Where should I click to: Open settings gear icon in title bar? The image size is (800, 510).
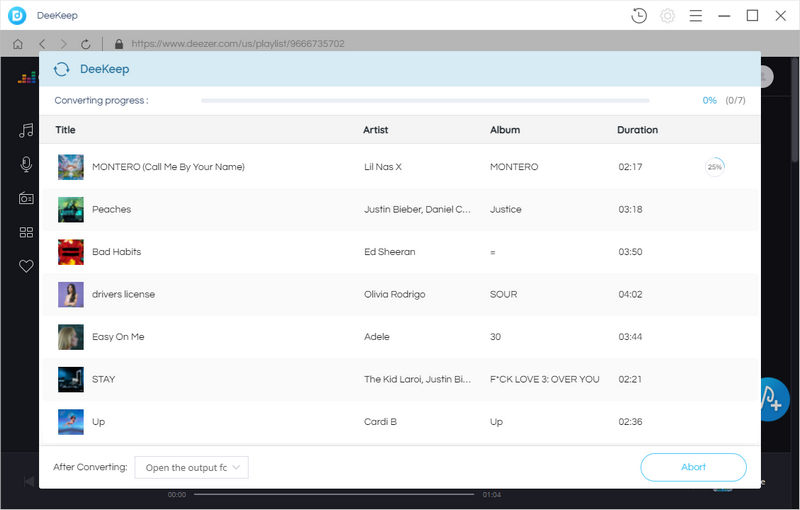tap(667, 16)
